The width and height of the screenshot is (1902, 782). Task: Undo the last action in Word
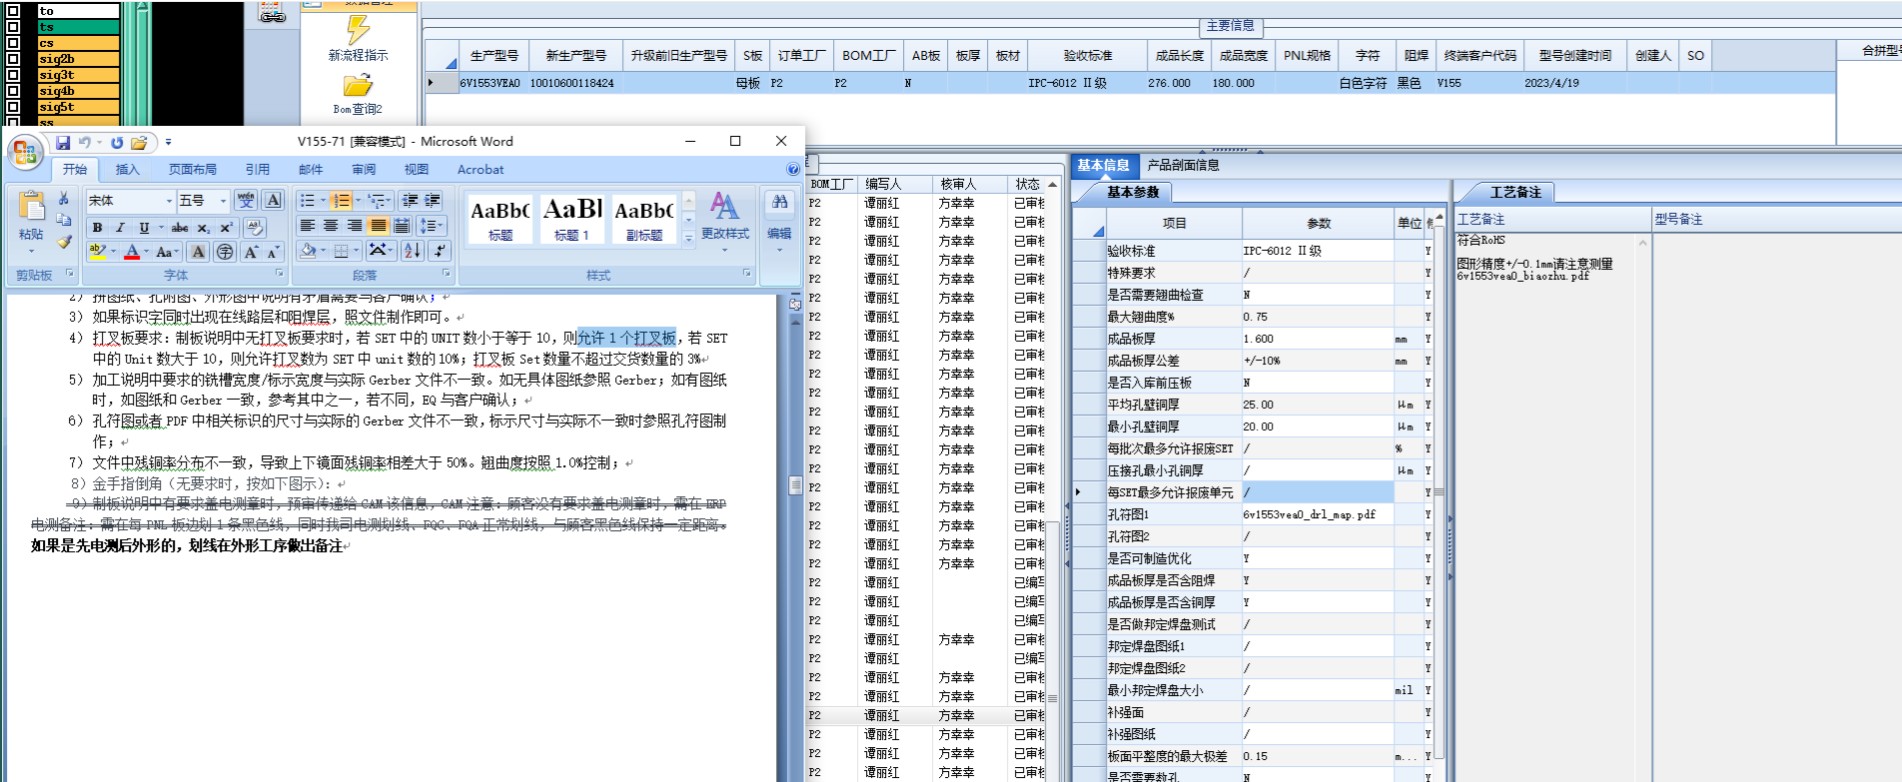tap(85, 142)
